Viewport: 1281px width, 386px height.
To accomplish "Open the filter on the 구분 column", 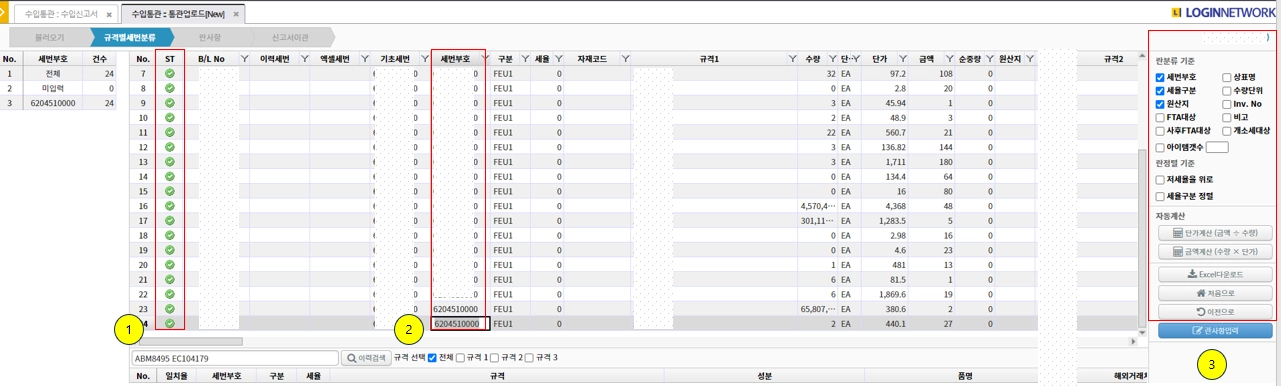I will point(524,59).
